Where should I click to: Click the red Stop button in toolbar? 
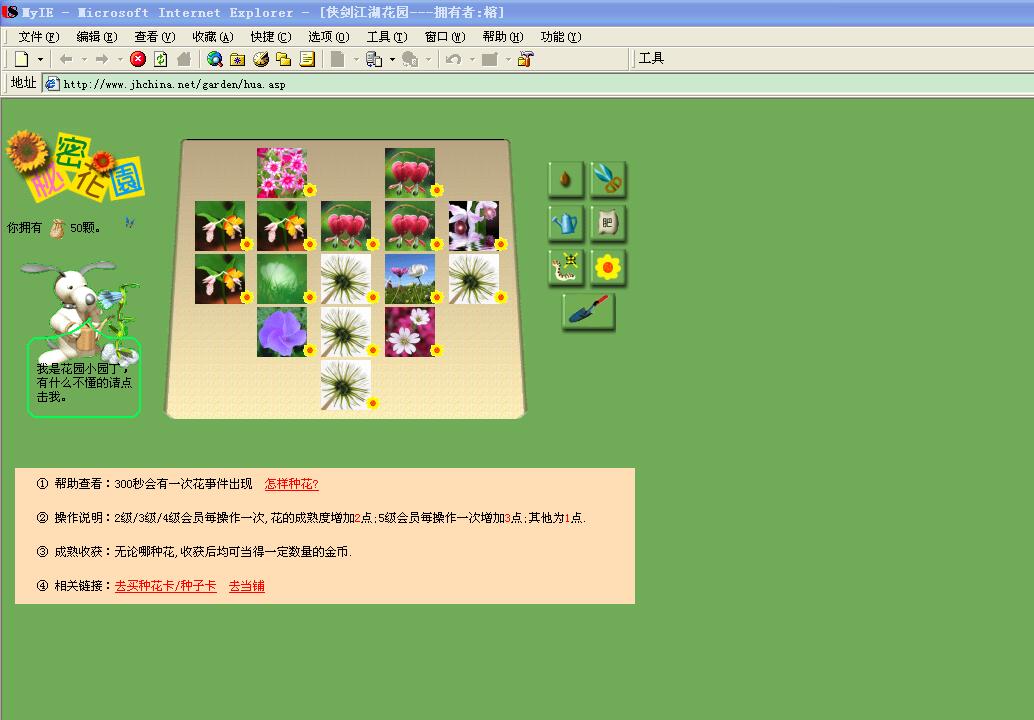(138, 59)
